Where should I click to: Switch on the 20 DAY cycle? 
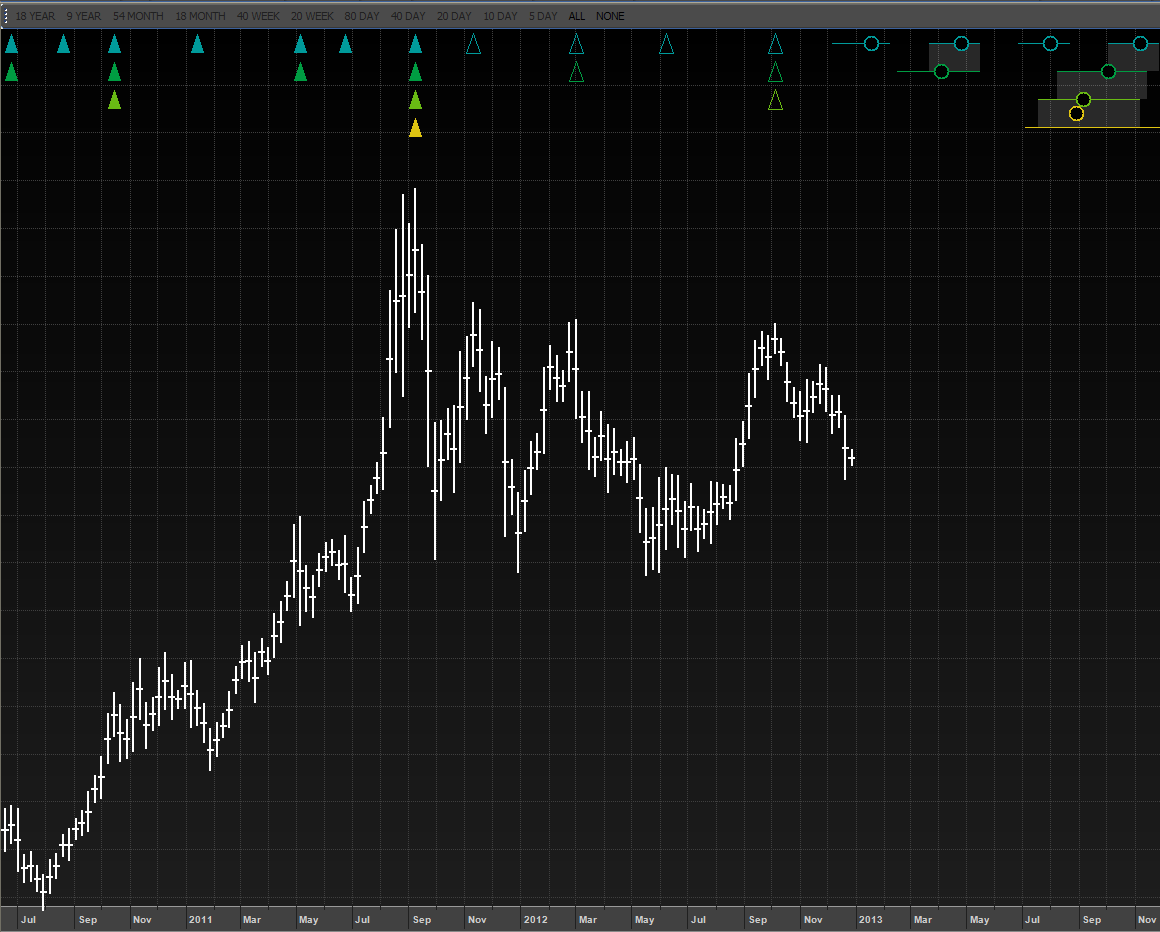[x=454, y=16]
